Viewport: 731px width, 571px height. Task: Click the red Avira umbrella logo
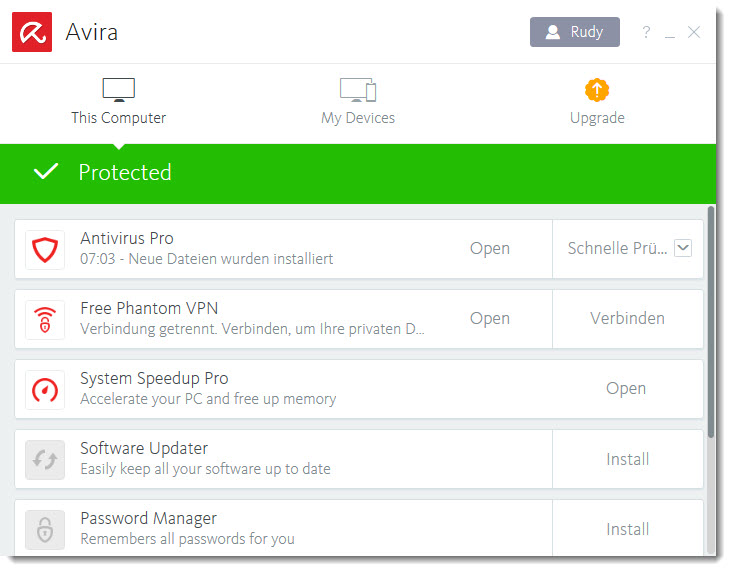32,32
